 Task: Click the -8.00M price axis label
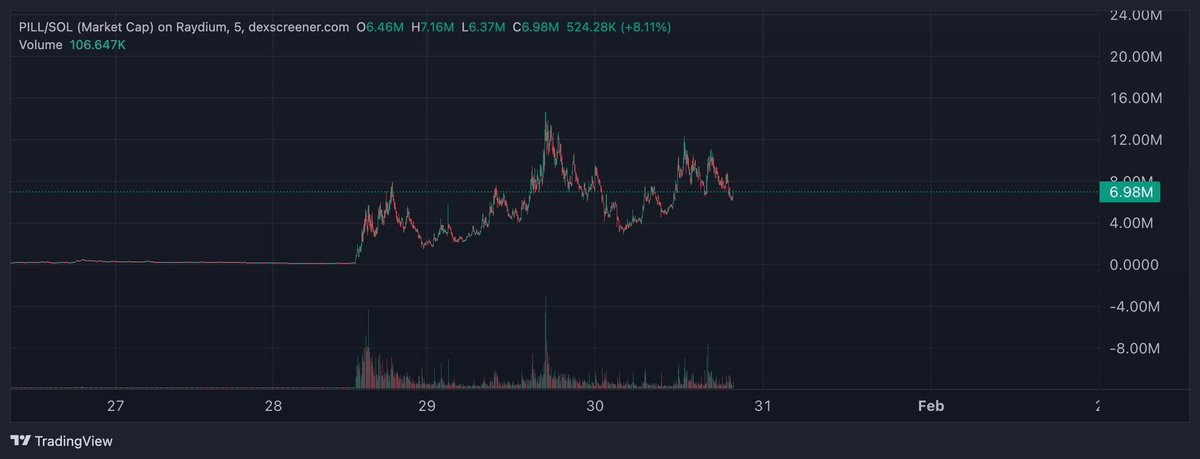[1136, 348]
